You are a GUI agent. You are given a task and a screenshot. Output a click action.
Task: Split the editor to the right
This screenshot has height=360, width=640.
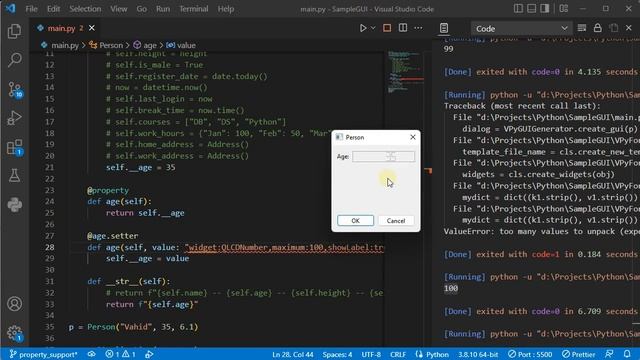click(x=402, y=28)
